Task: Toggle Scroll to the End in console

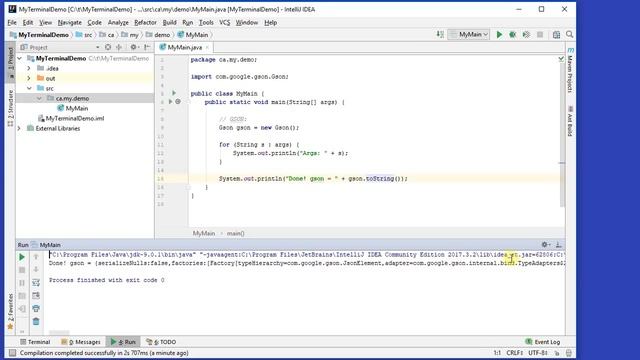Action: click(36, 296)
